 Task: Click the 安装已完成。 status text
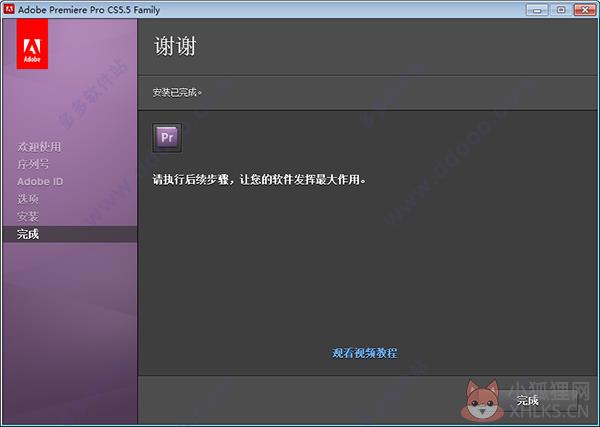[x=177, y=93]
